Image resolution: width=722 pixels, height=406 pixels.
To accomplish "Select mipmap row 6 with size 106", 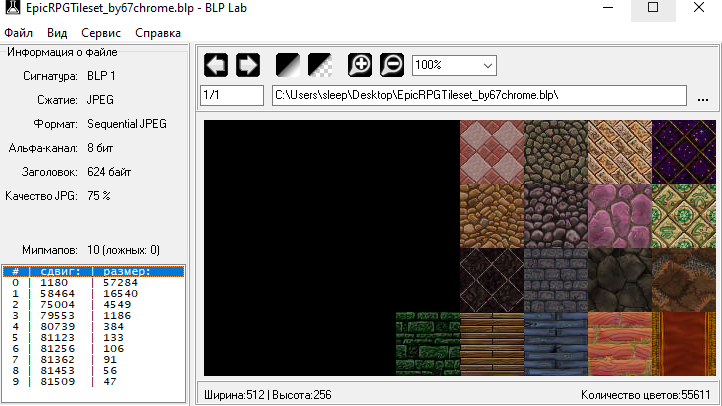I will coord(94,349).
